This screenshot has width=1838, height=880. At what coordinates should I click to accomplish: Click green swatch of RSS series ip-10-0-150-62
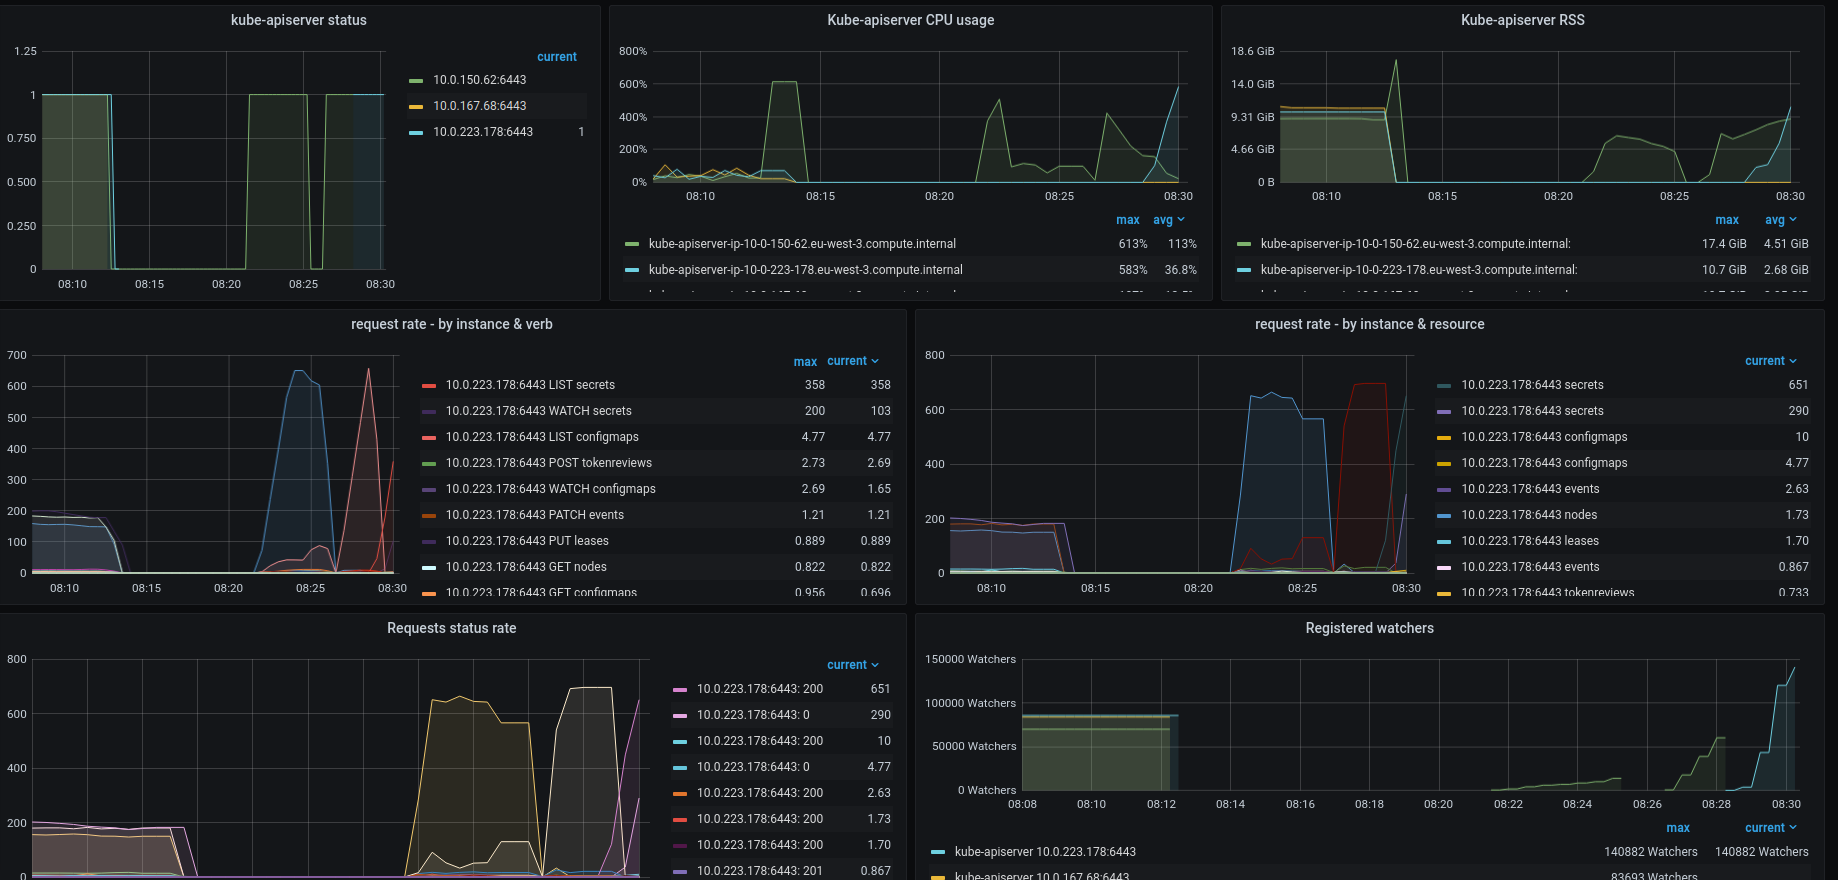[x=1244, y=244]
